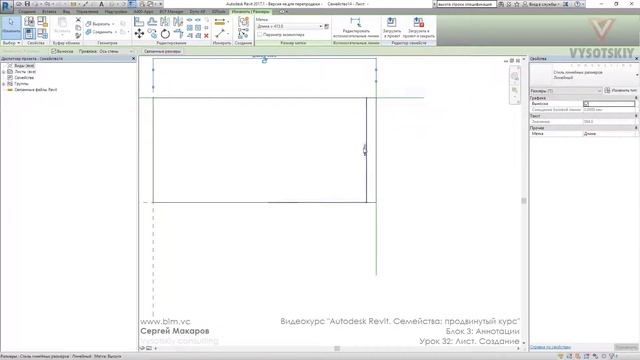The height and width of the screenshot is (360, 640).
Task: Click the Text A icon in quick access toolbar
Action: click(101, 4)
